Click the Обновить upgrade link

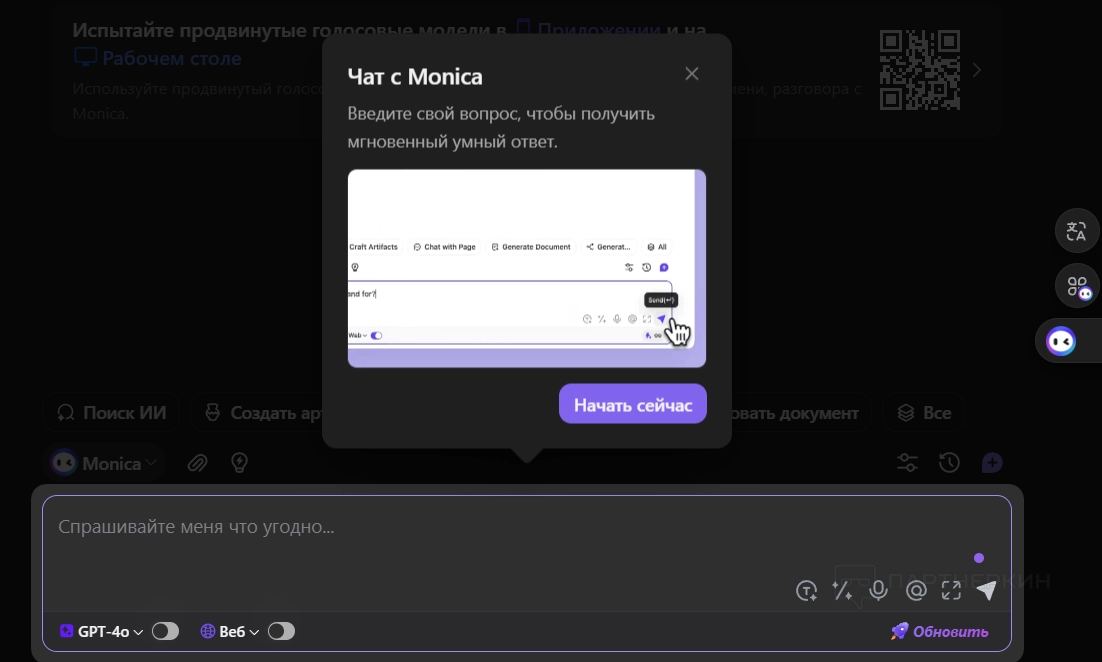click(939, 631)
